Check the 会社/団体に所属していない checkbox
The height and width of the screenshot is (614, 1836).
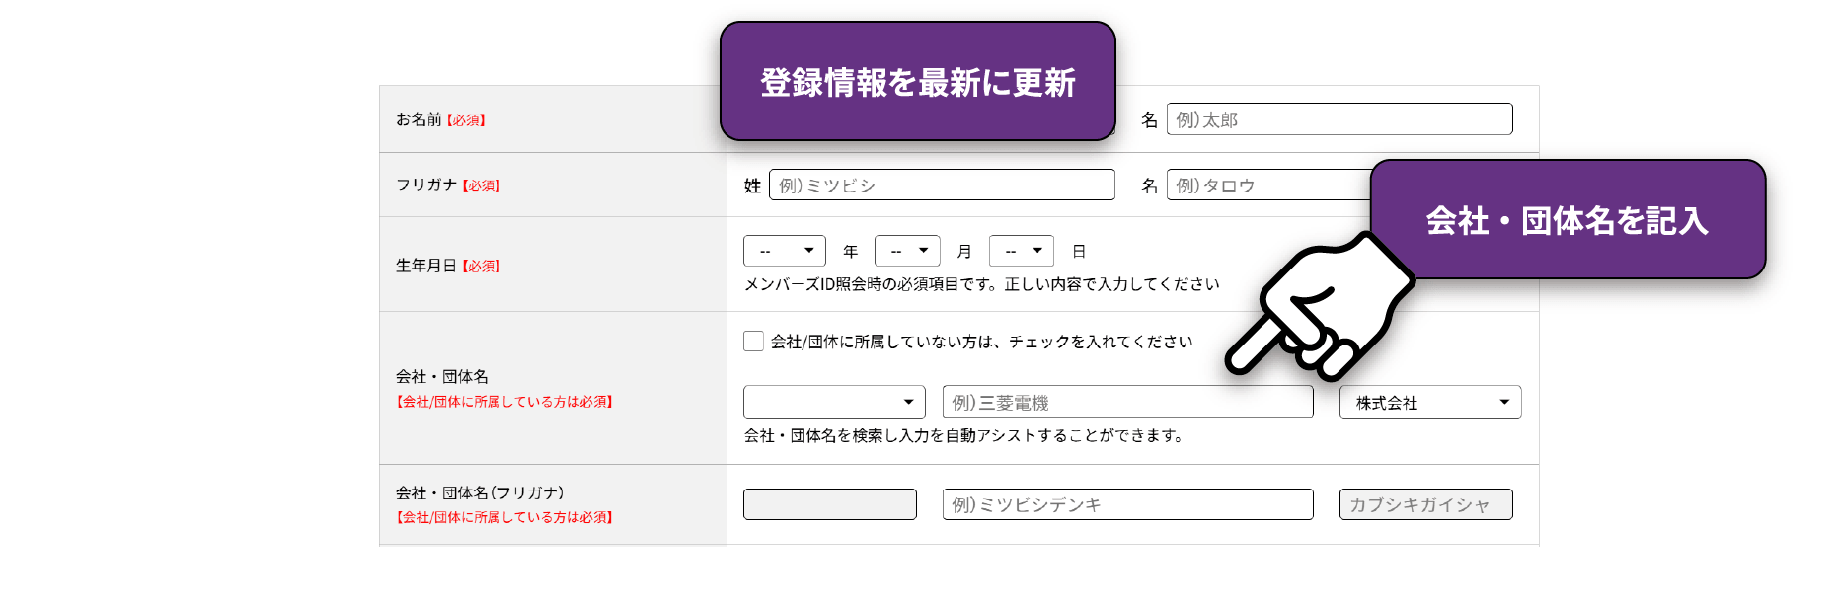click(752, 341)
